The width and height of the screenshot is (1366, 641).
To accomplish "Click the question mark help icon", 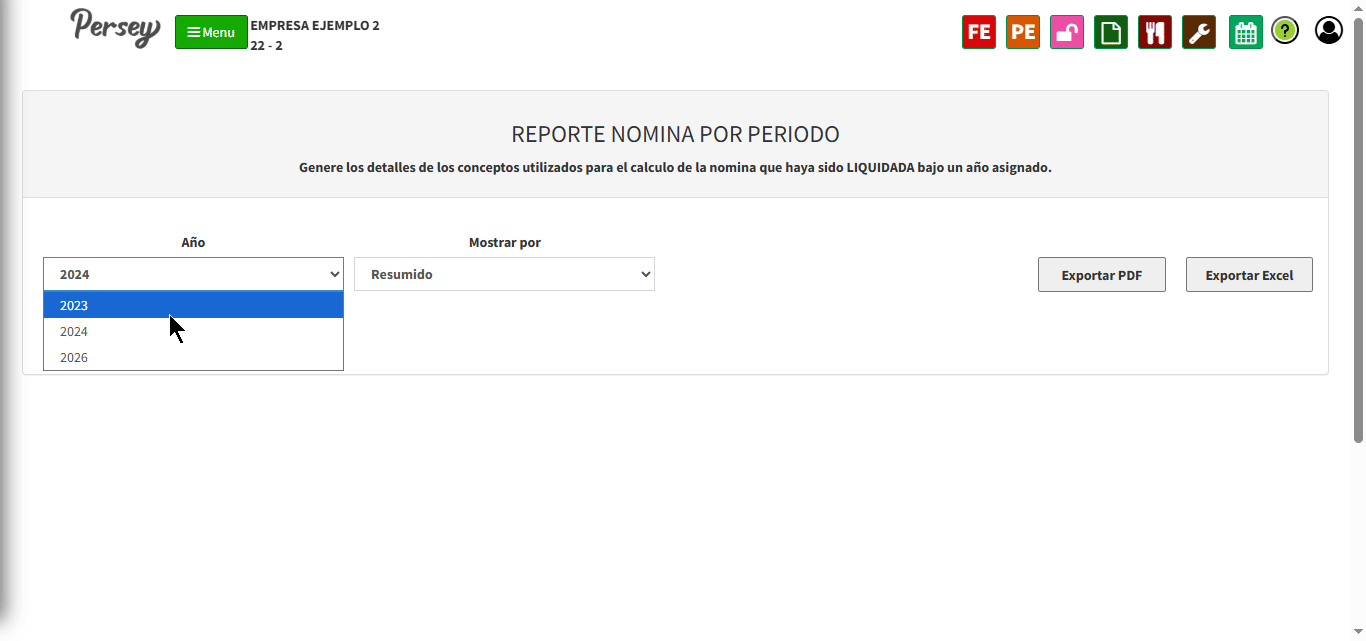I will [1285, 31].
